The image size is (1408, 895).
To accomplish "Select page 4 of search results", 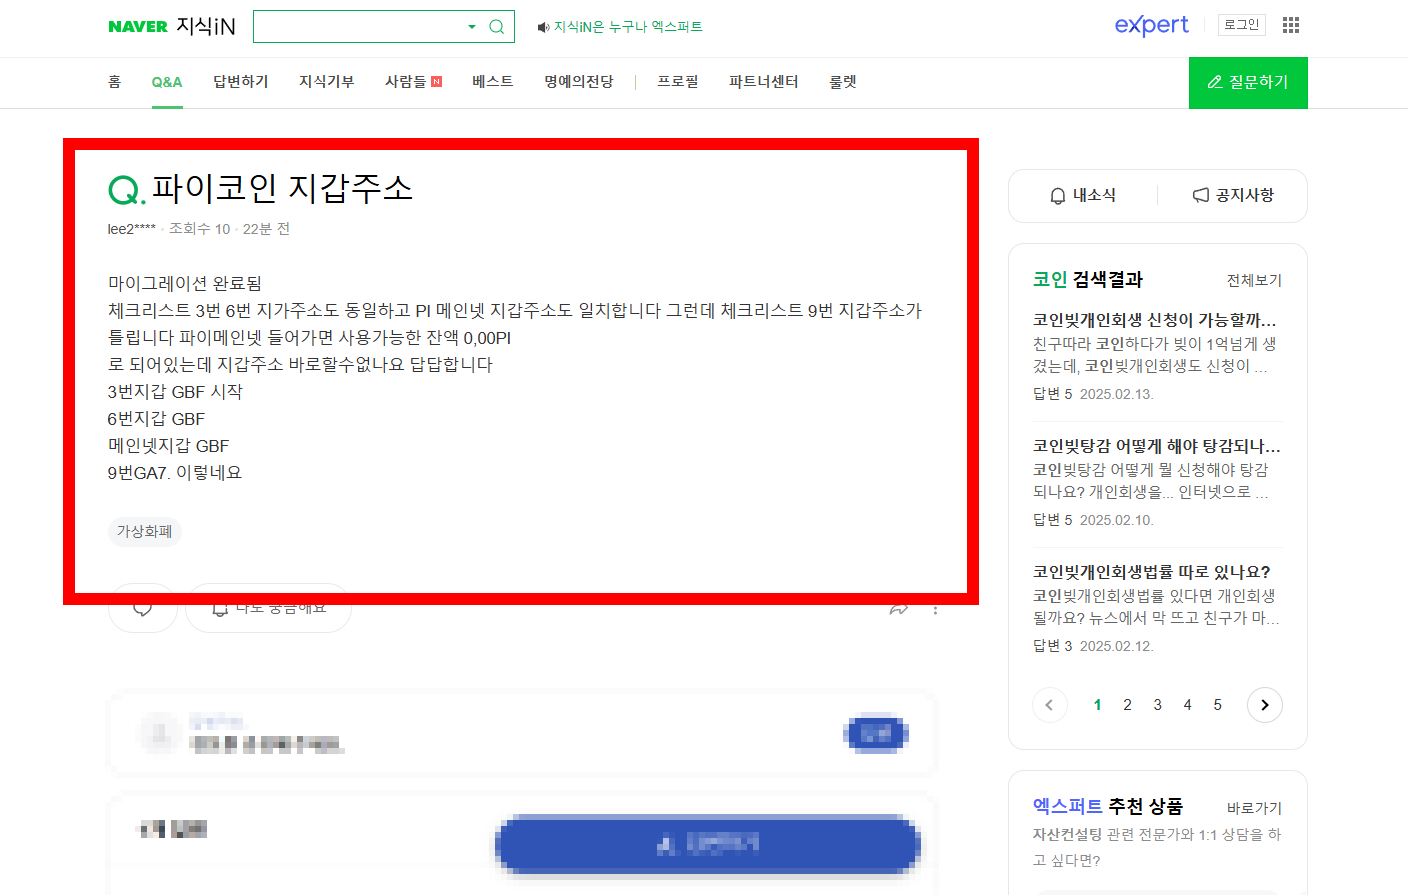I will tap(1187, 705).
